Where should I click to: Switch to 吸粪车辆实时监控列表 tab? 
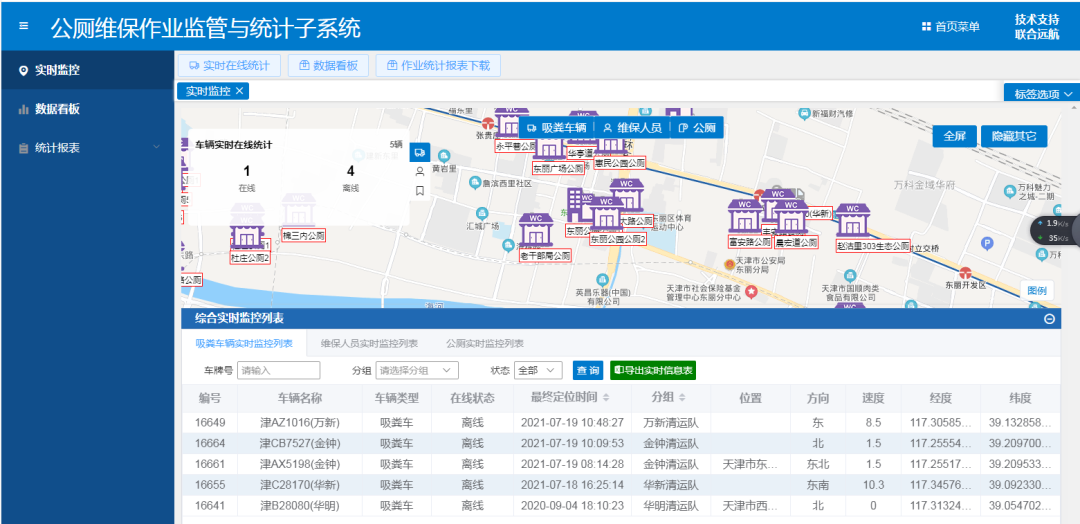click(245, 343)
